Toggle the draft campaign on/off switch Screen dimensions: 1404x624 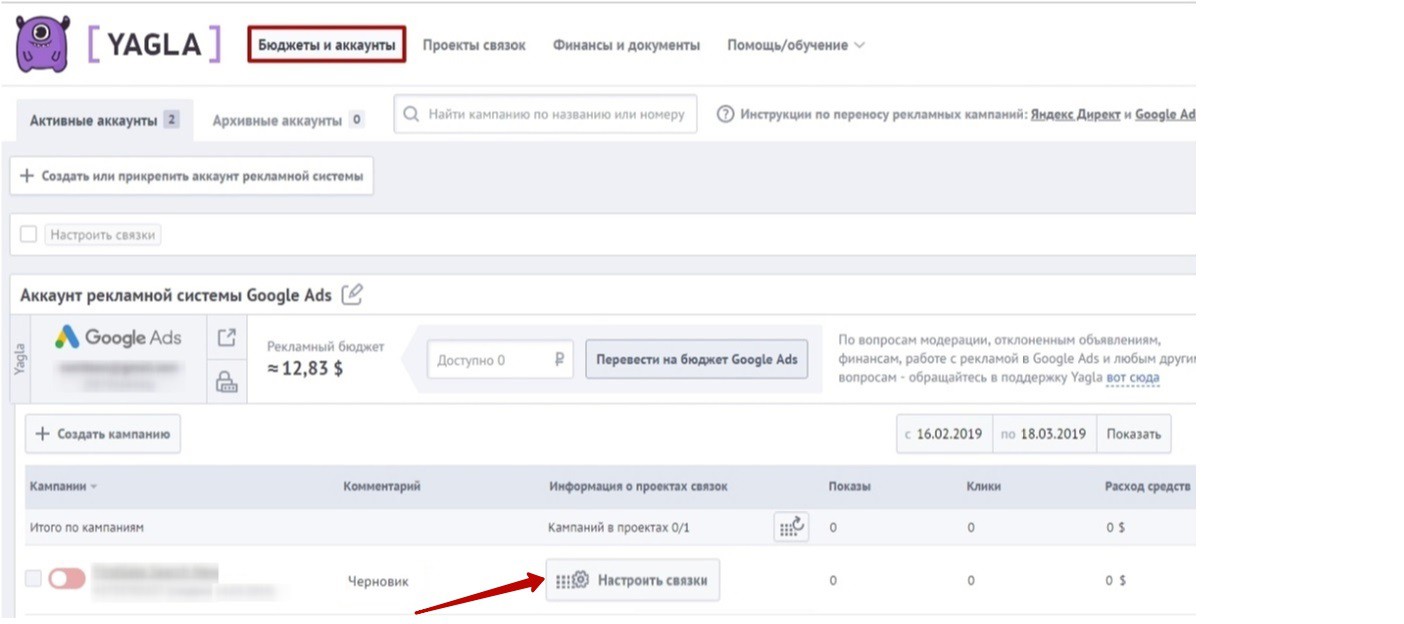pyautogui.click(x=66, y=579)
